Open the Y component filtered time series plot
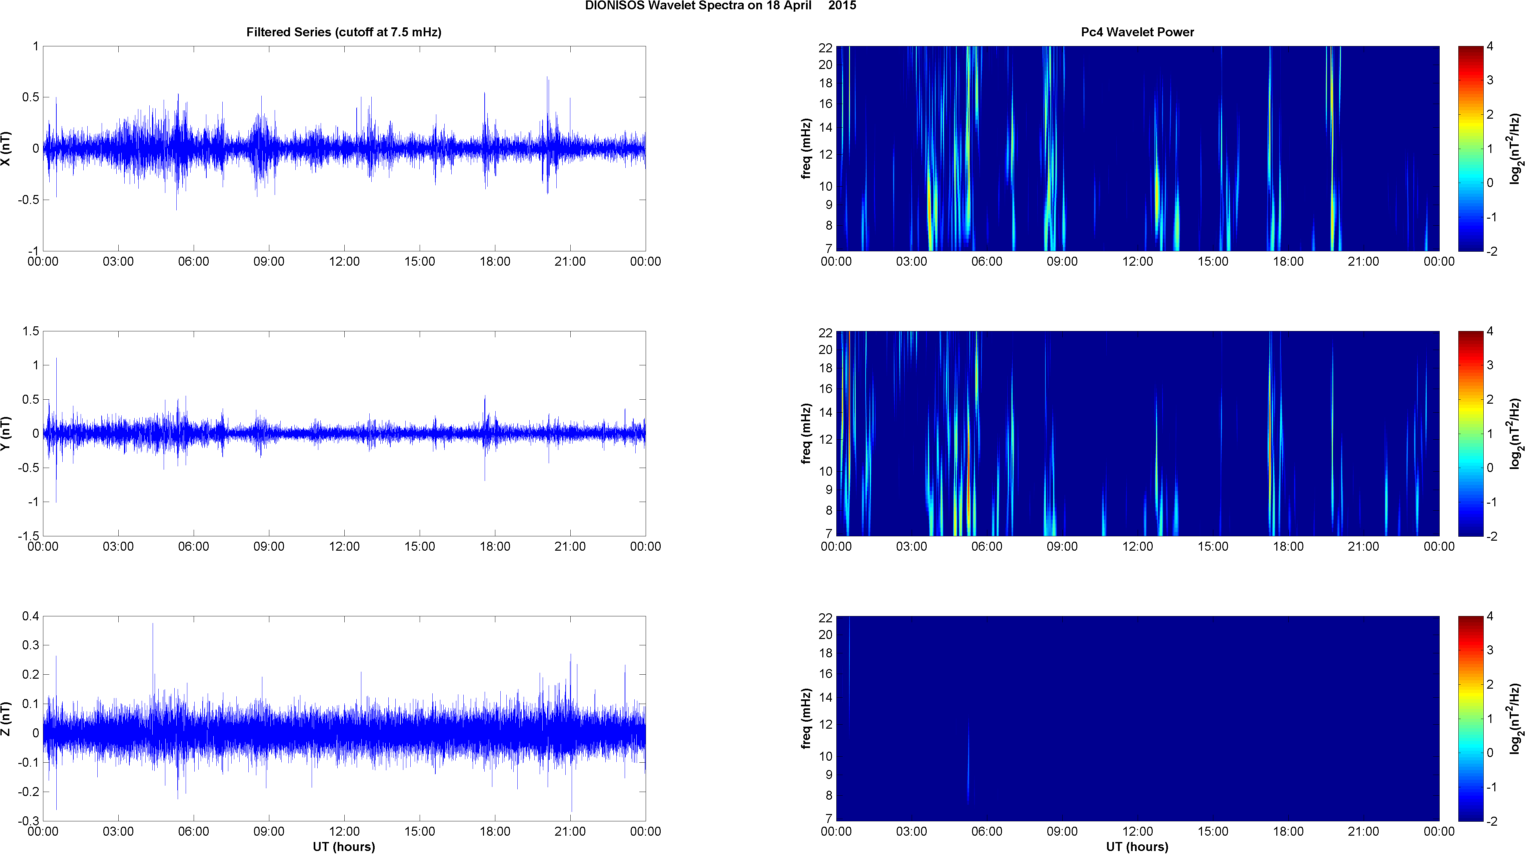This screenshot has width=1525, height=854. (x=344, y=433)
